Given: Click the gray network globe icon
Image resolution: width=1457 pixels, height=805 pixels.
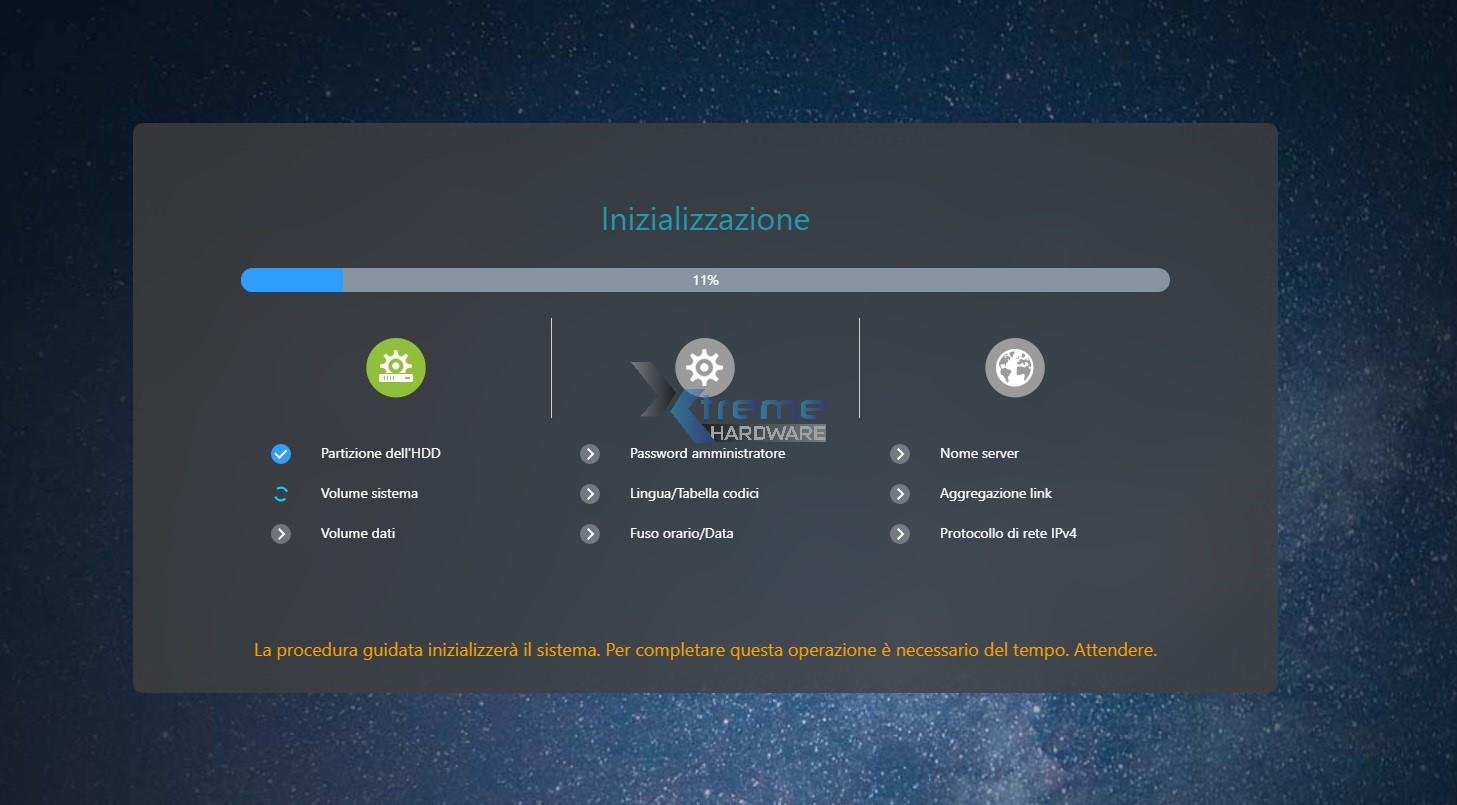Looking at the screenshot, I should coord(1014,367).
